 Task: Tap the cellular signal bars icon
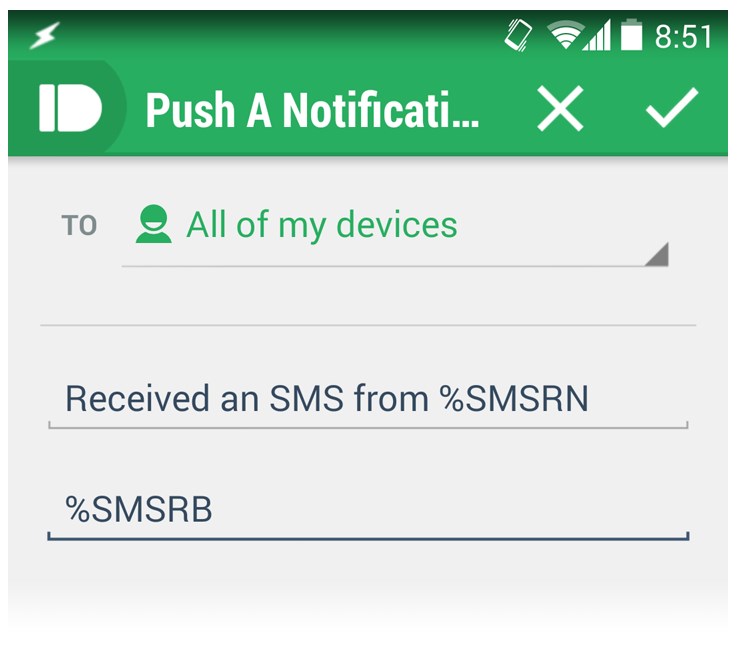[x=597, y=35]
